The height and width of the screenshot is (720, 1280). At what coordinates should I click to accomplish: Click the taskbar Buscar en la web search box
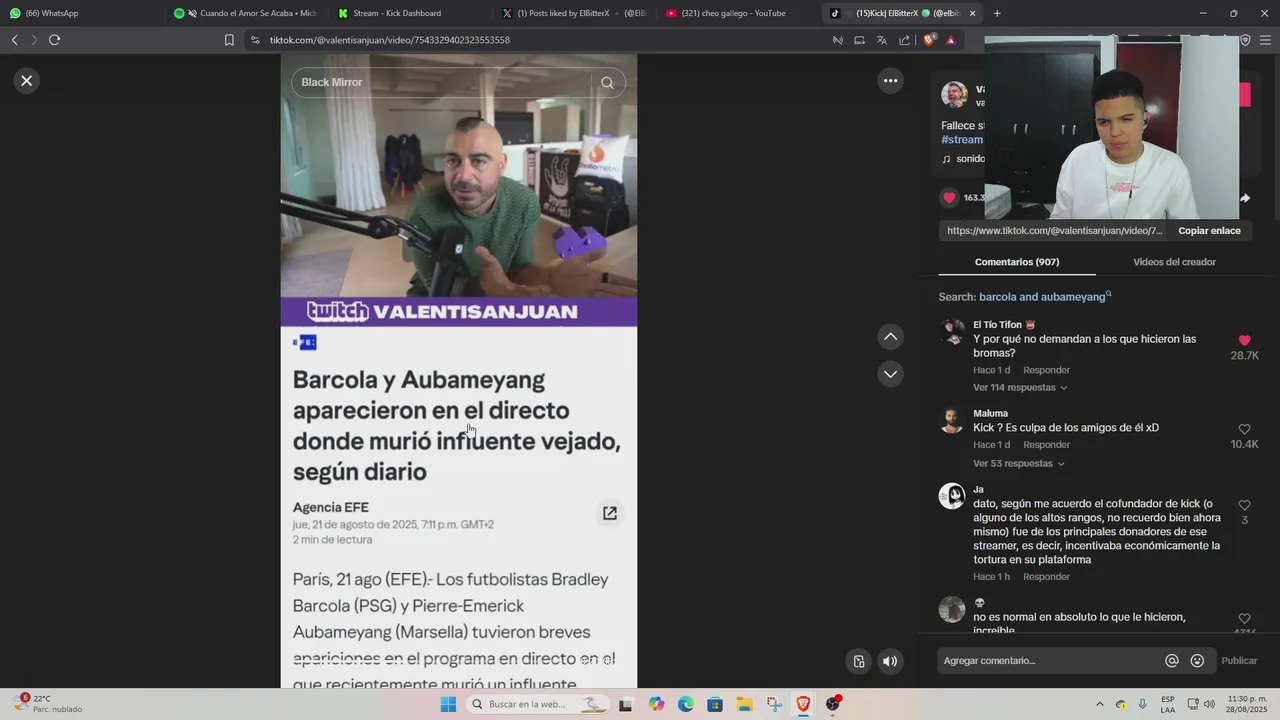539,704
